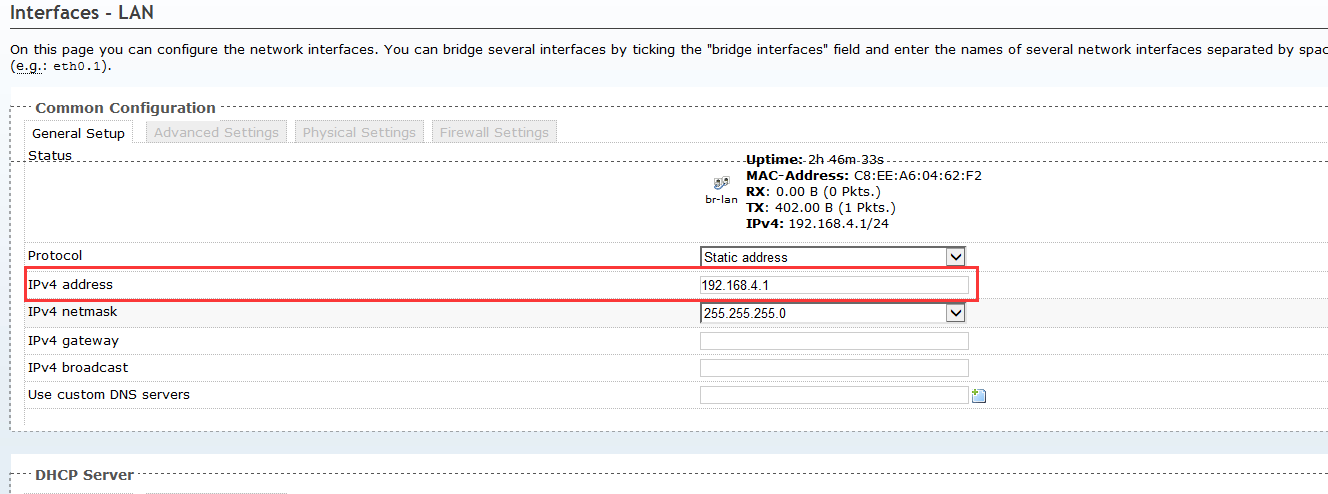Go to the Physical Settings tab
This screenshot has width=1328, height=494.
359,132
